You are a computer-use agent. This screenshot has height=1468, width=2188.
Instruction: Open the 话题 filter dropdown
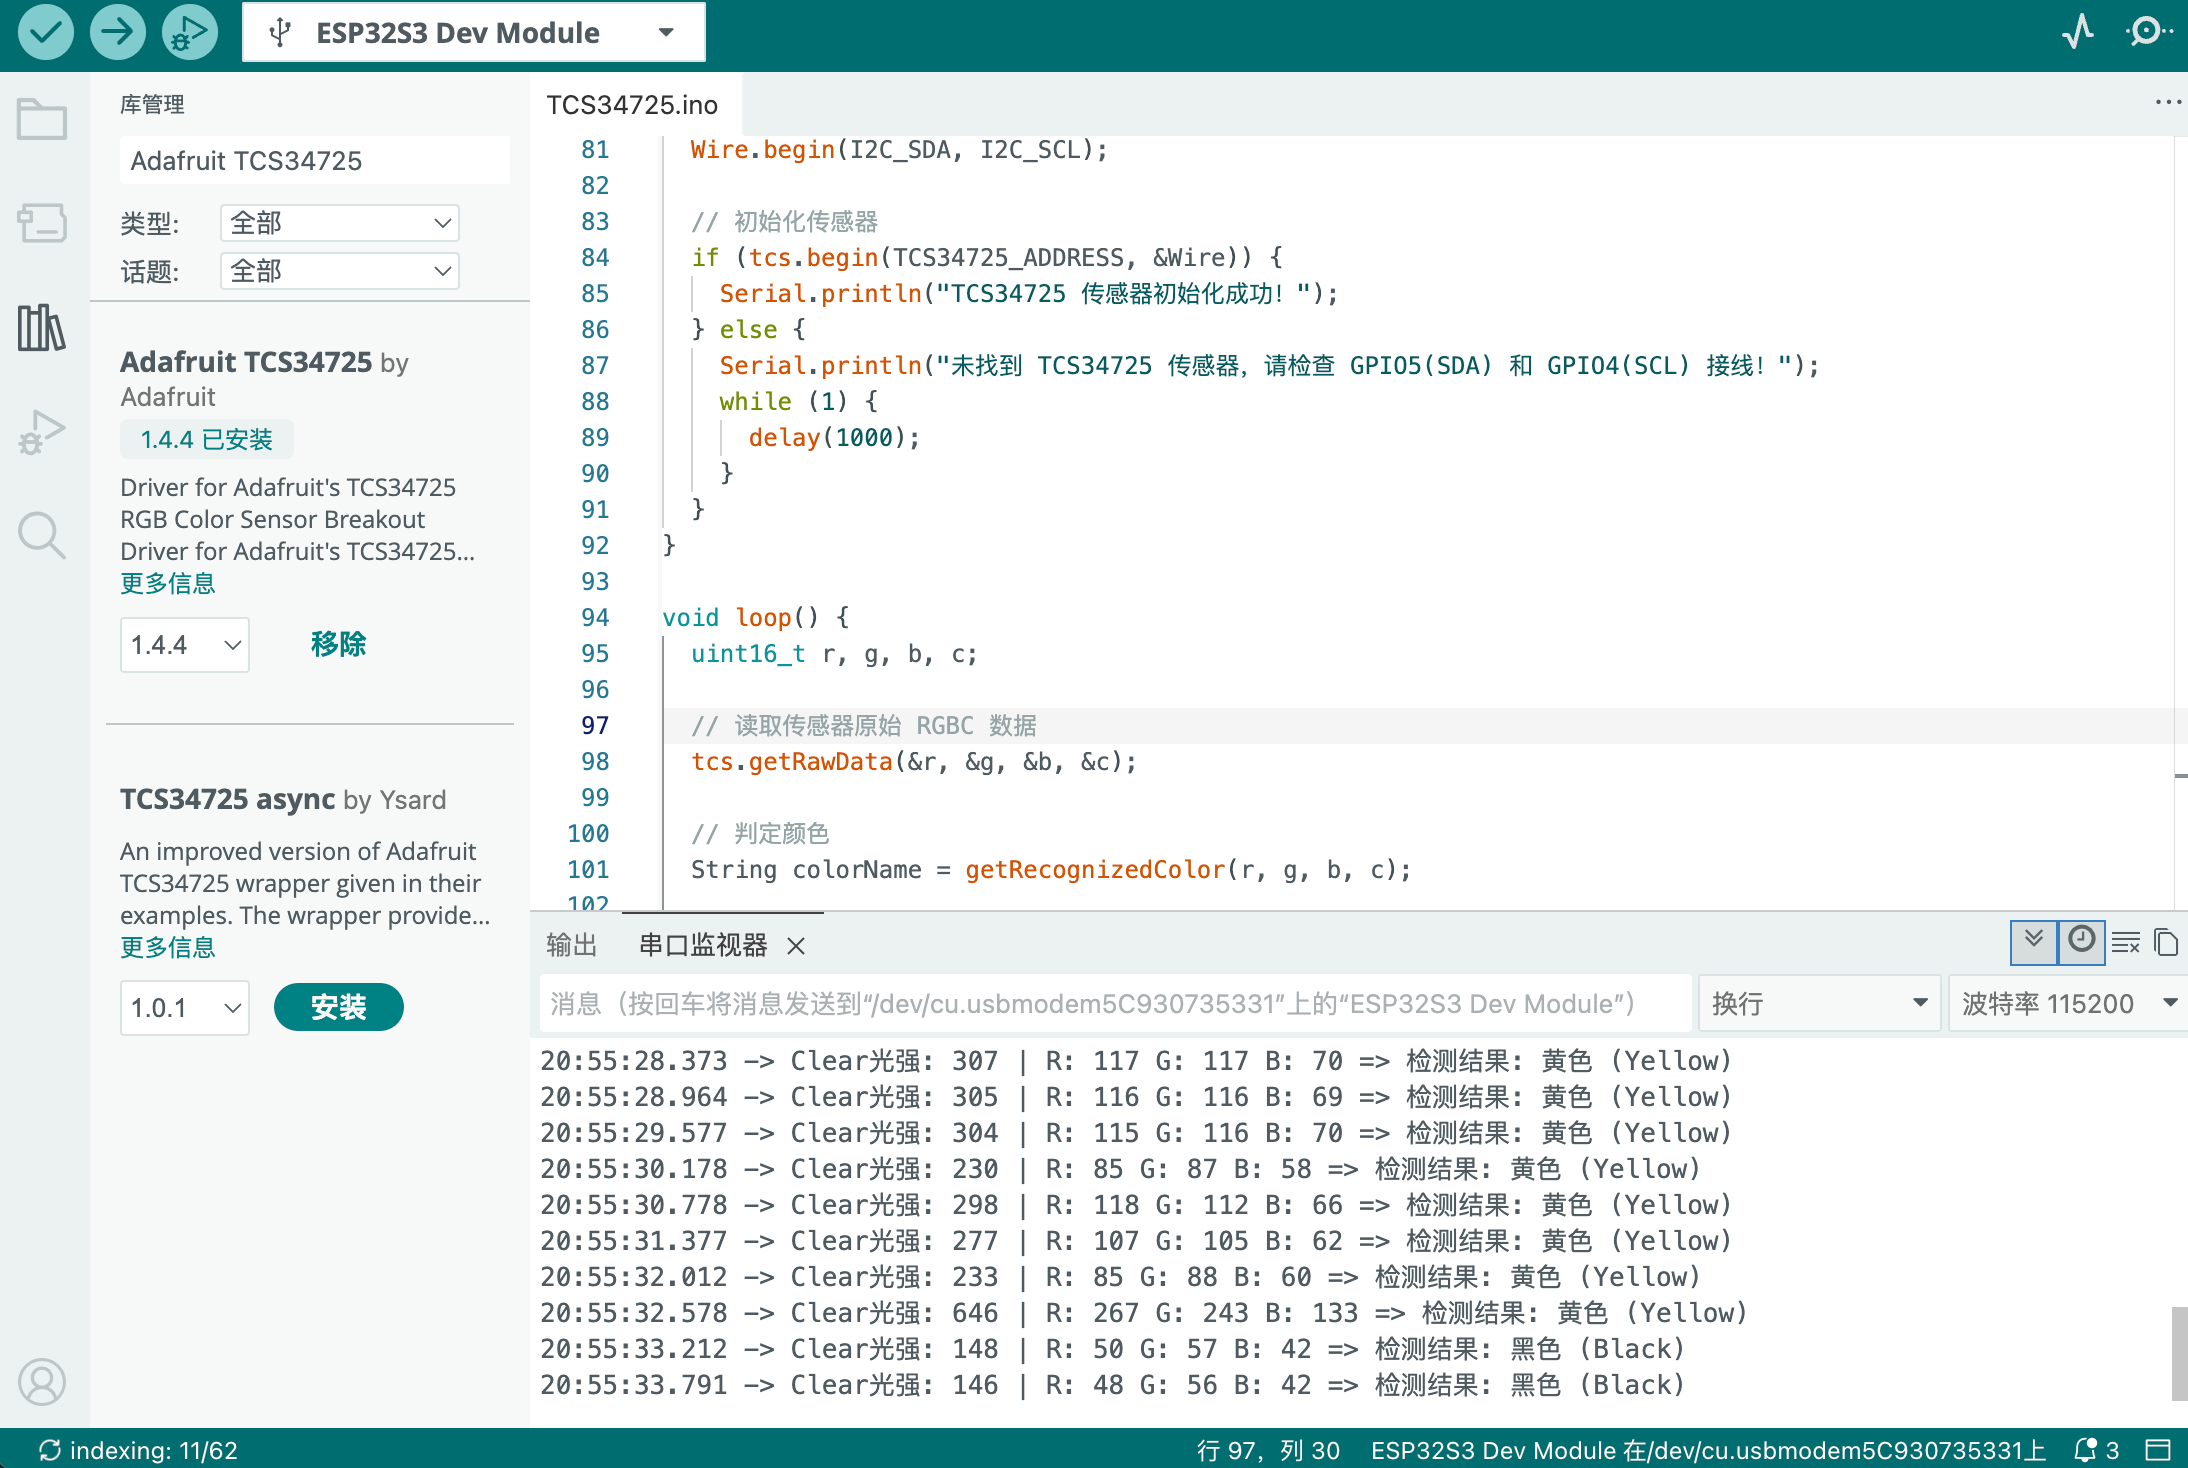(340, 271)
